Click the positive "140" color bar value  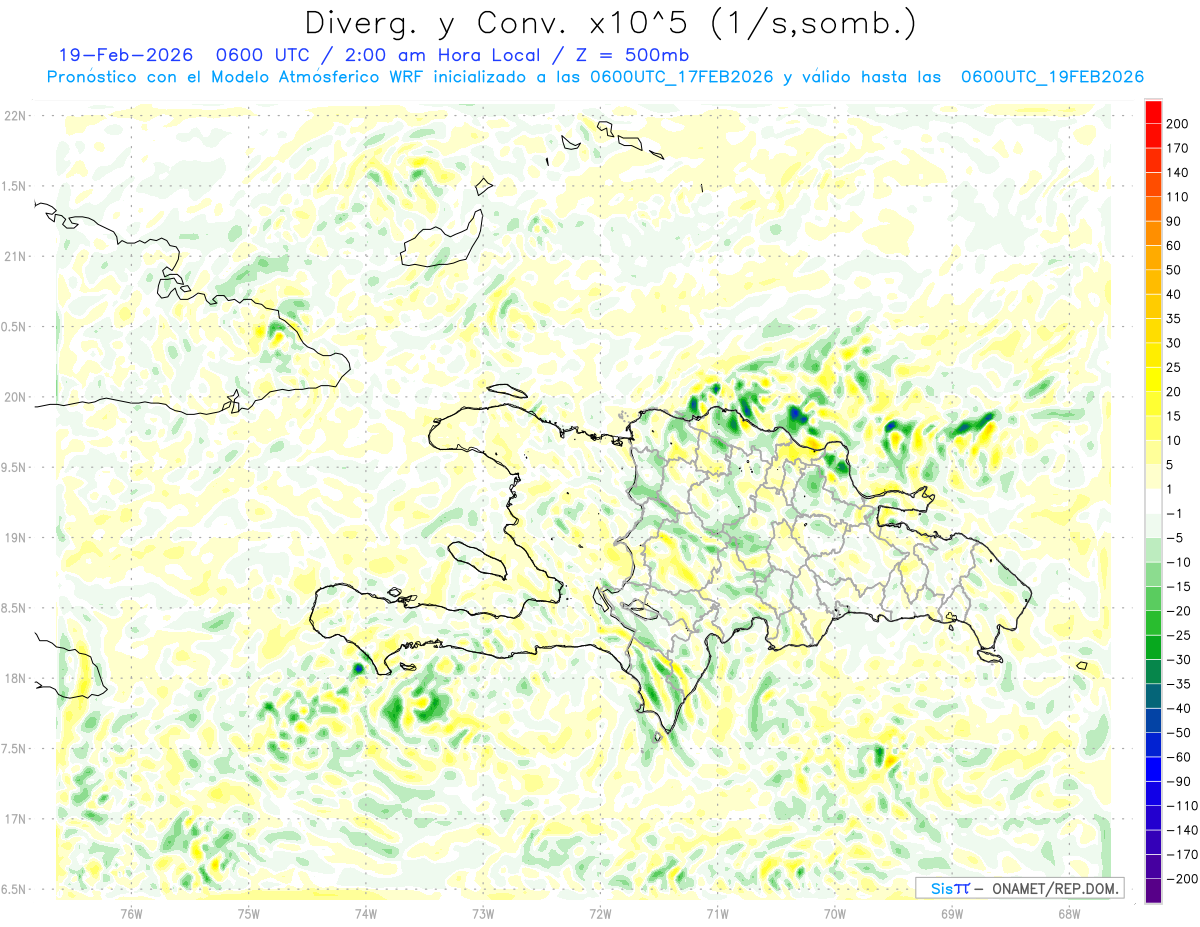point(1177,172)
